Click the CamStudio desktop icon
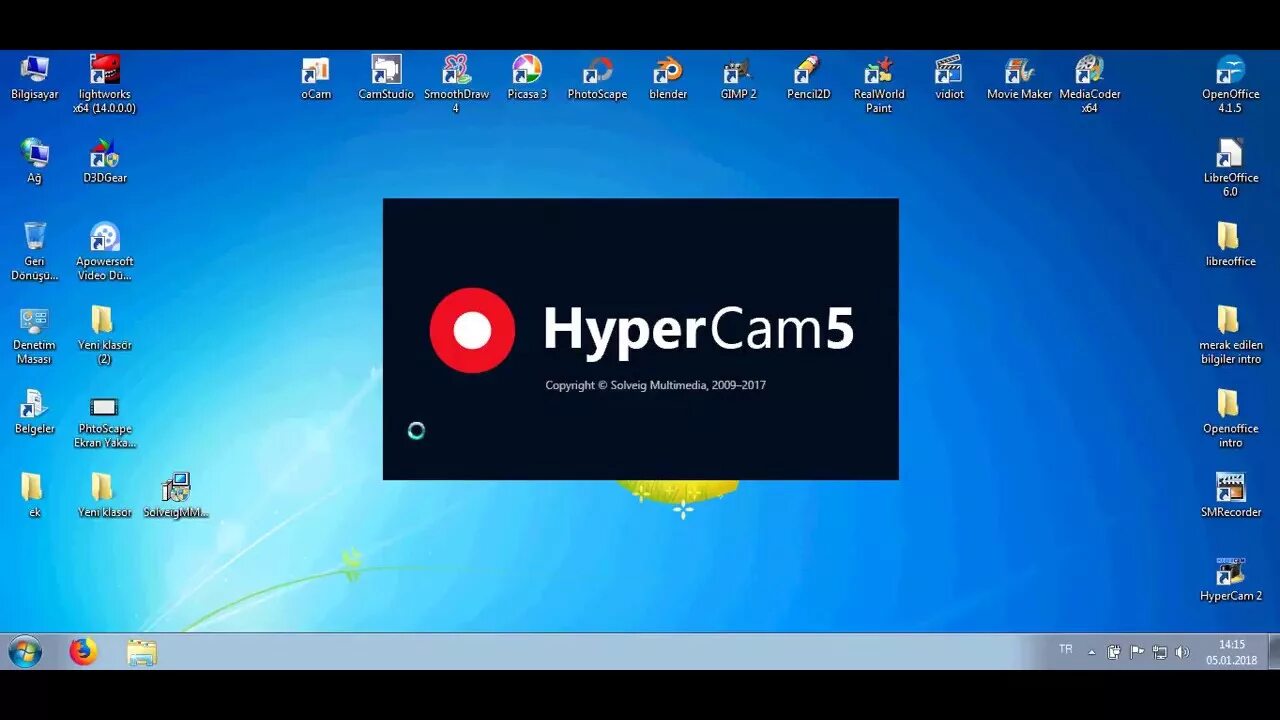The image size is (1280, 720). [x=386, y=78]
